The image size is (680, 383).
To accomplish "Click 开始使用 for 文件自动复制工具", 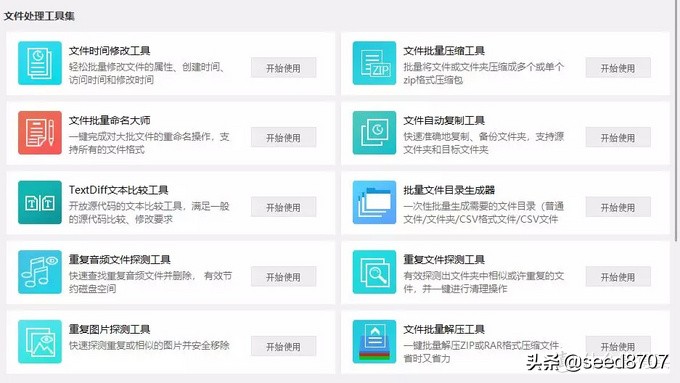I will pos(618,137).
